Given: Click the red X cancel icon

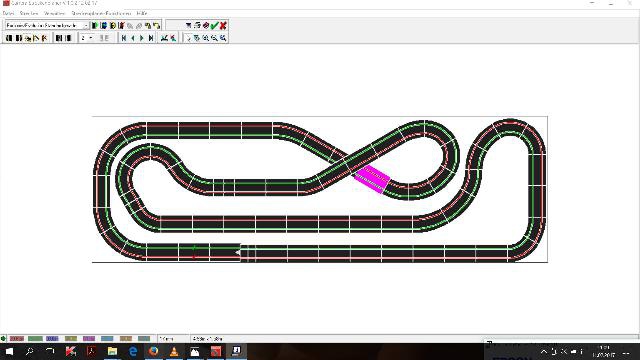Looking at the screenshot, I should [223, 25].
